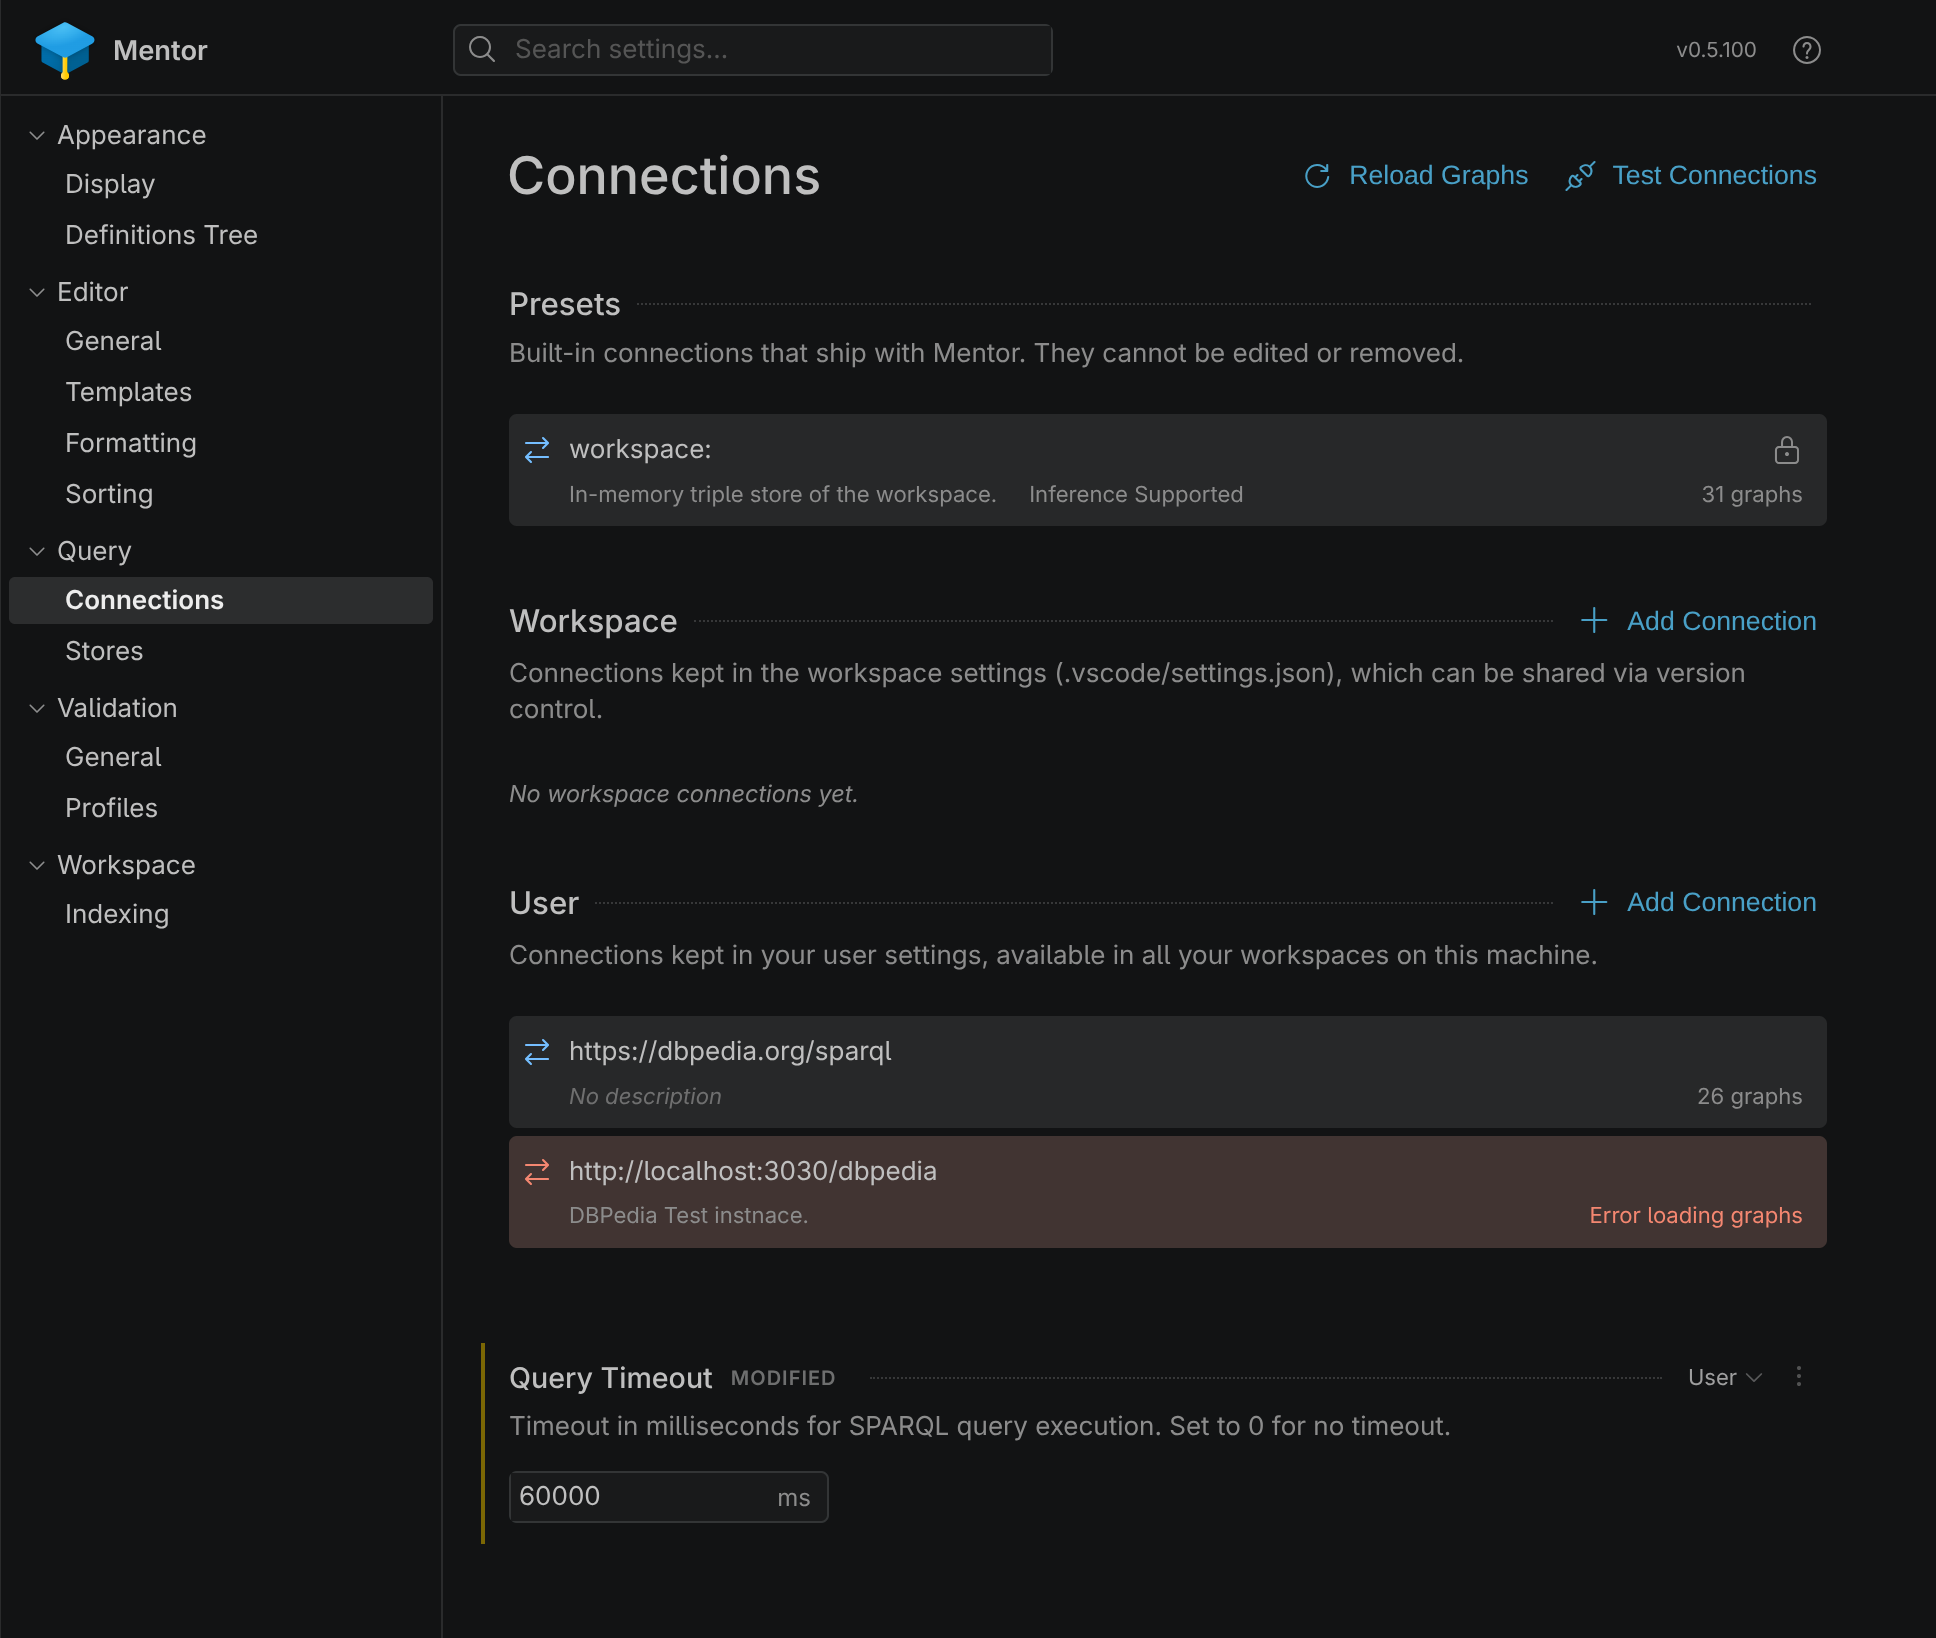
Task: Open Validation General settings
Action: click(113, 757)
